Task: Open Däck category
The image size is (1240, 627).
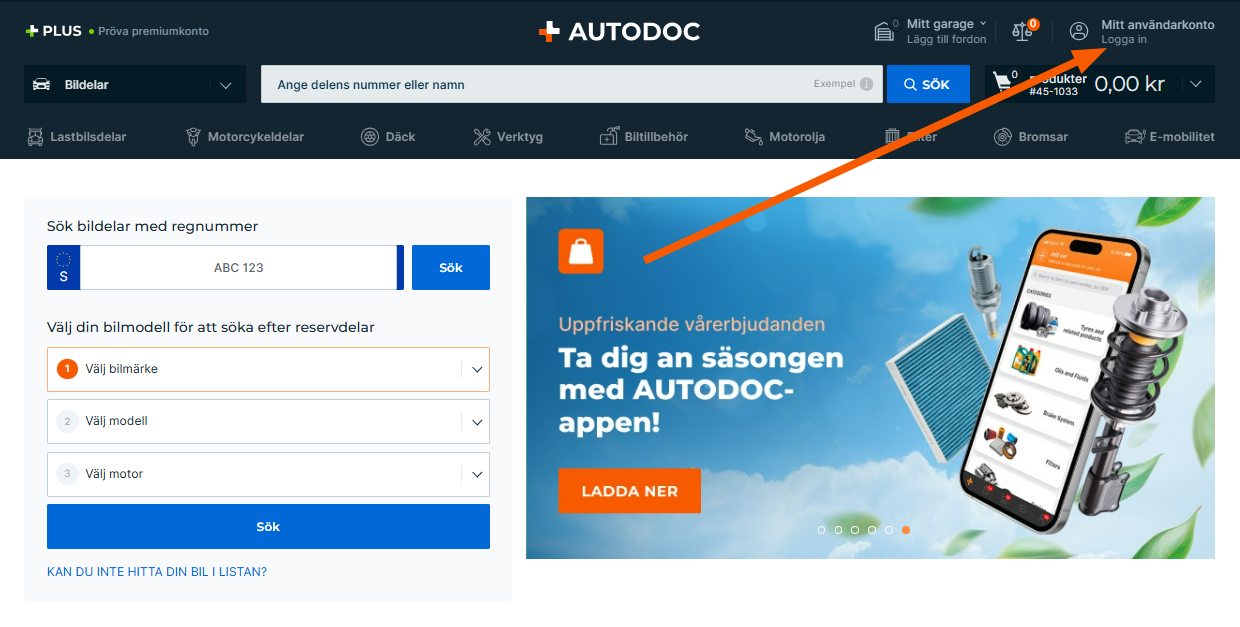Action: pyautogui.click(x=388, y=136)
